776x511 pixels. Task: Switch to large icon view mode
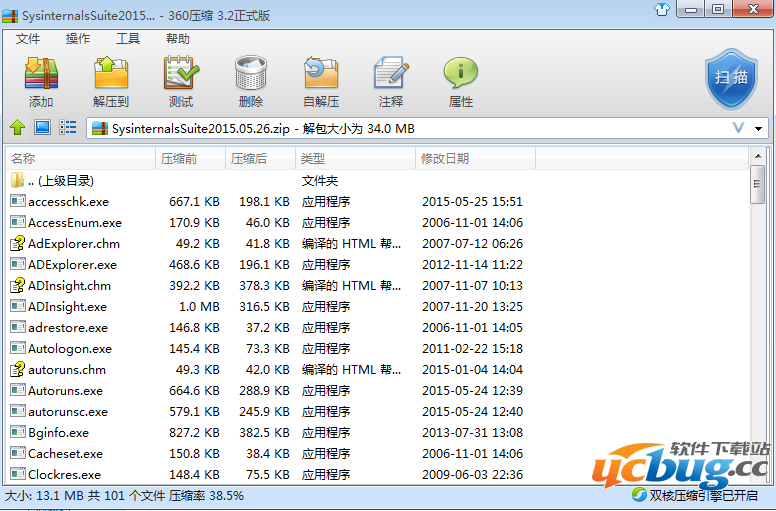click(42, 128)
